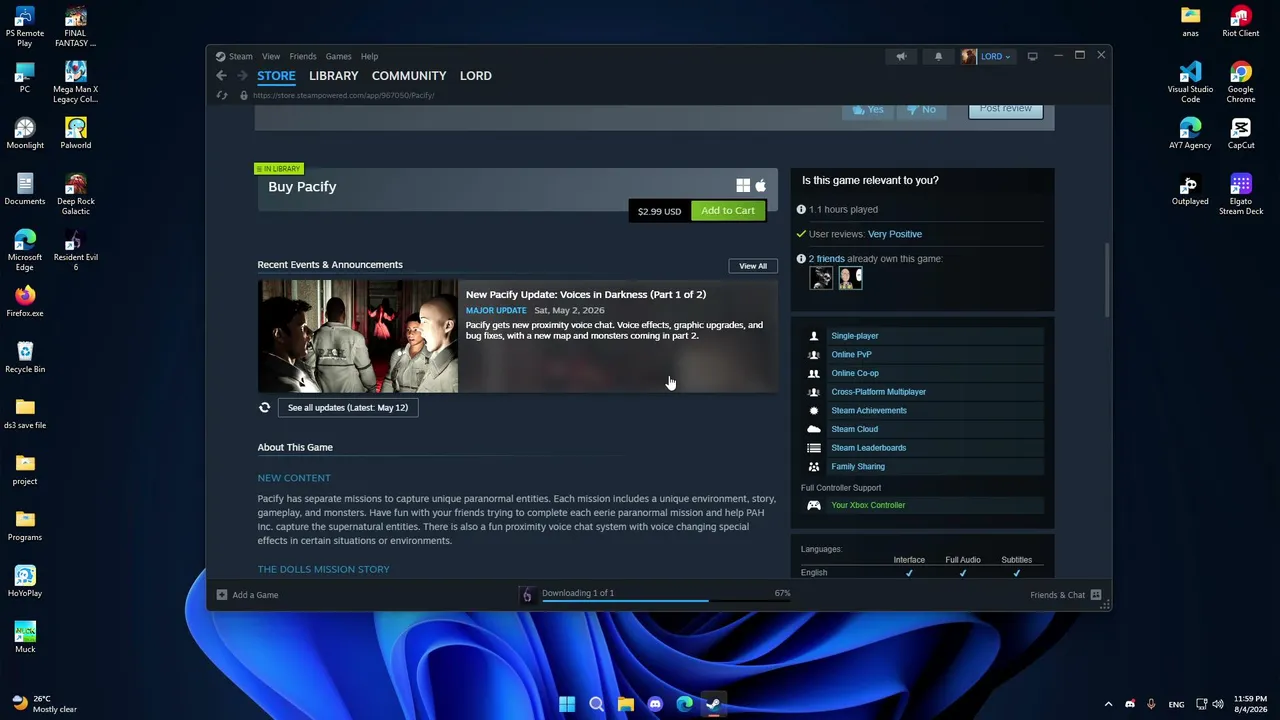
Task: Go to the STORE tab
Action: tap(276, 76)
